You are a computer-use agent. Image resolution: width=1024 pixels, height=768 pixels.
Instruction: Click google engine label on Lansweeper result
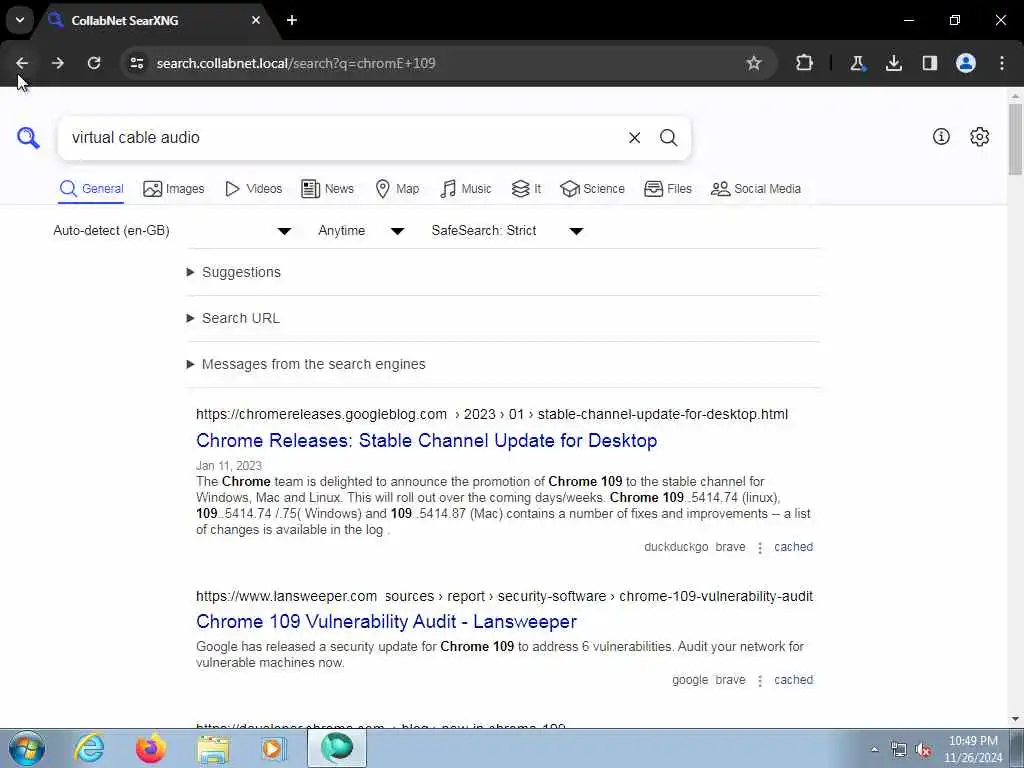(690, 679)
